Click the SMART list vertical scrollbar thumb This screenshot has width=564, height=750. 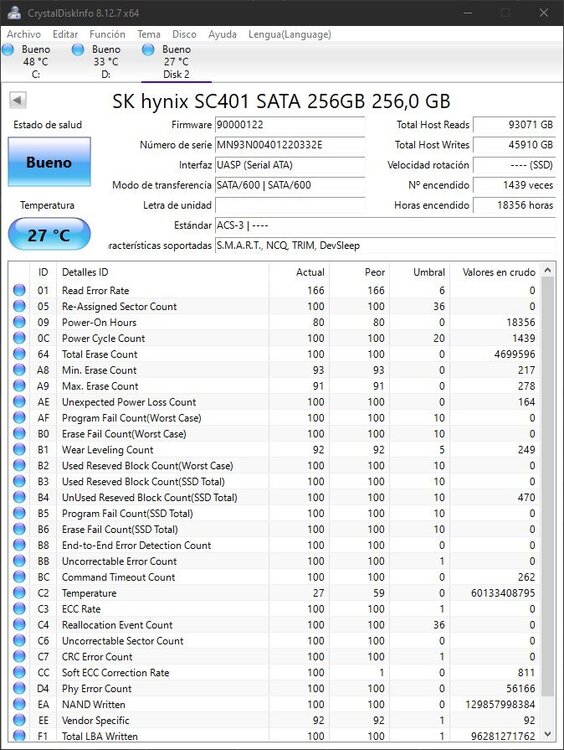point(548,485)
